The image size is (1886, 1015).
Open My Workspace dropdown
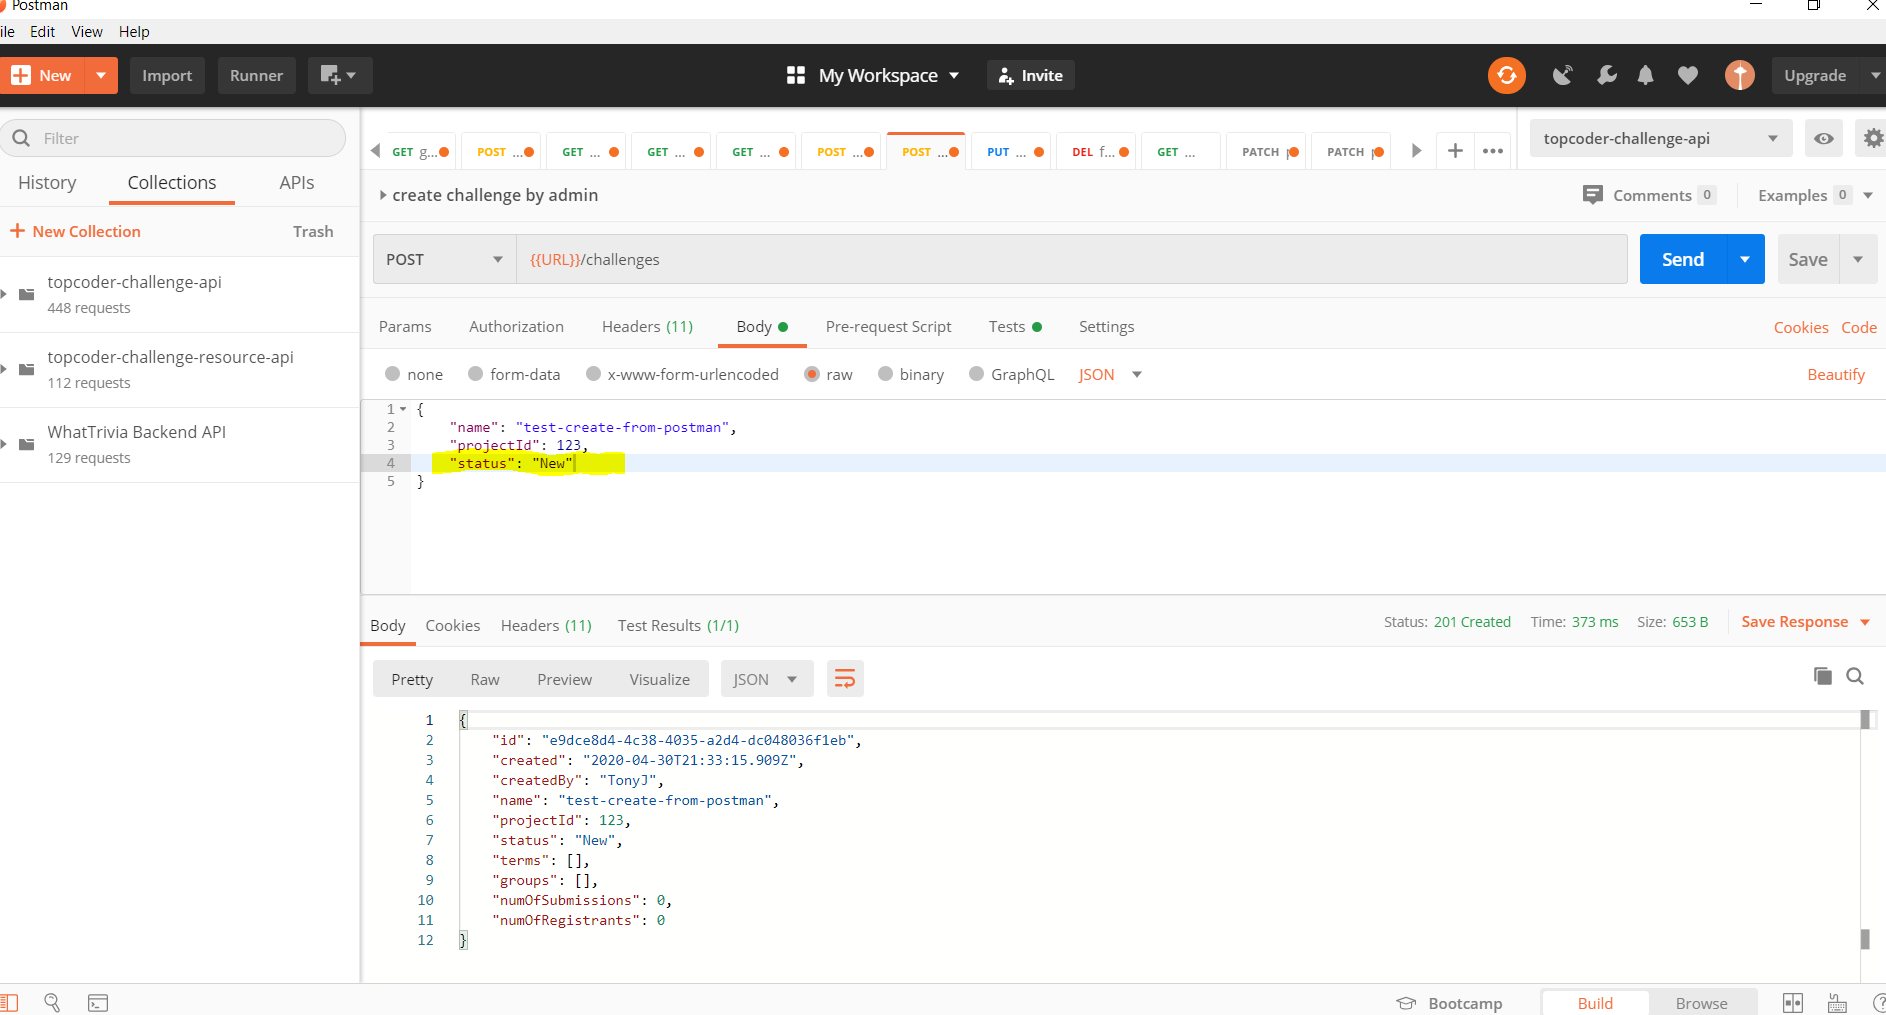click(873, 75)
